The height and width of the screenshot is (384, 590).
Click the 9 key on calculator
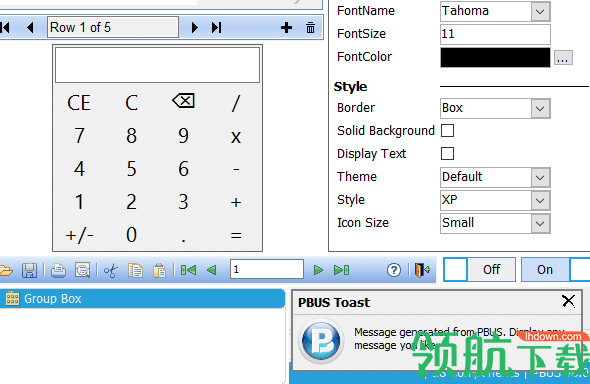tap(183, 136)
